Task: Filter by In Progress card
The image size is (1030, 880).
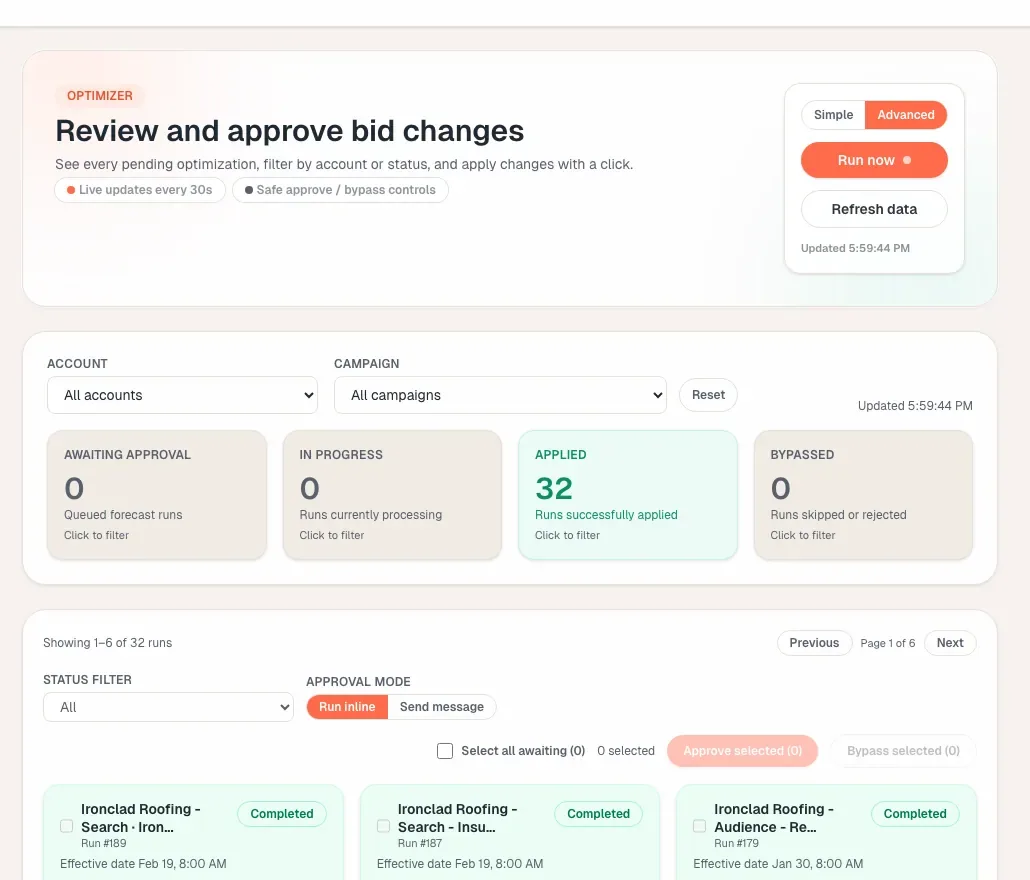Action: [392, 495]
